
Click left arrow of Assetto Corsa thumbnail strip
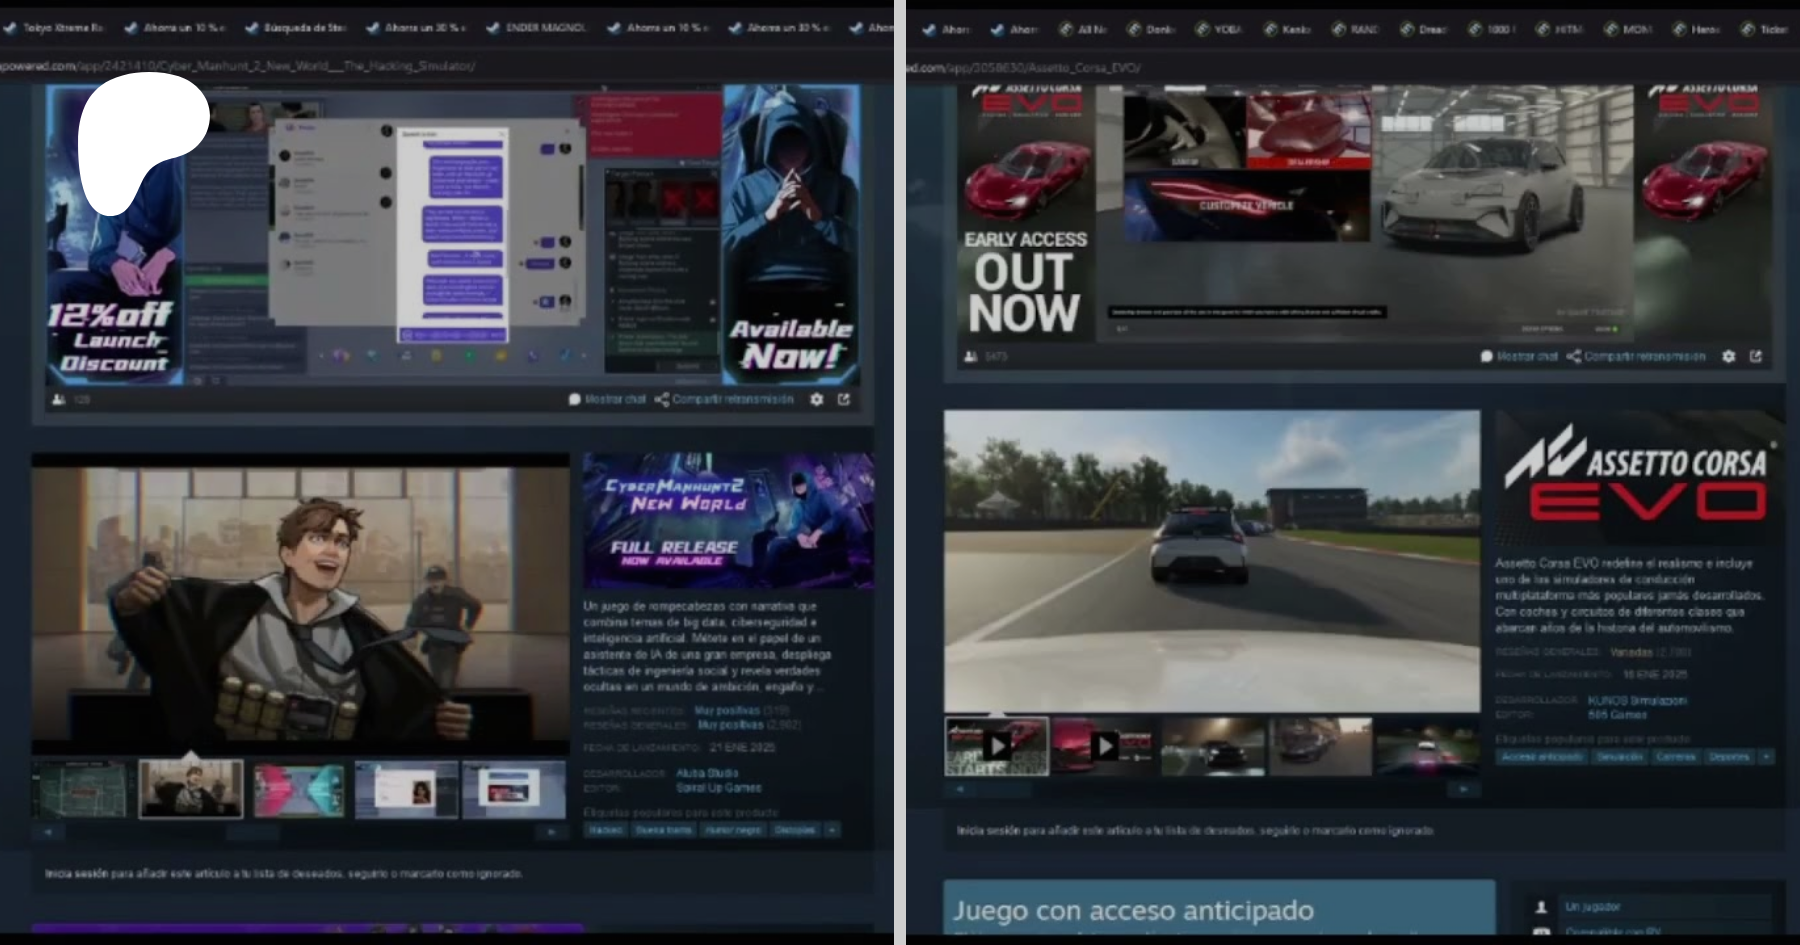[959, 789]
